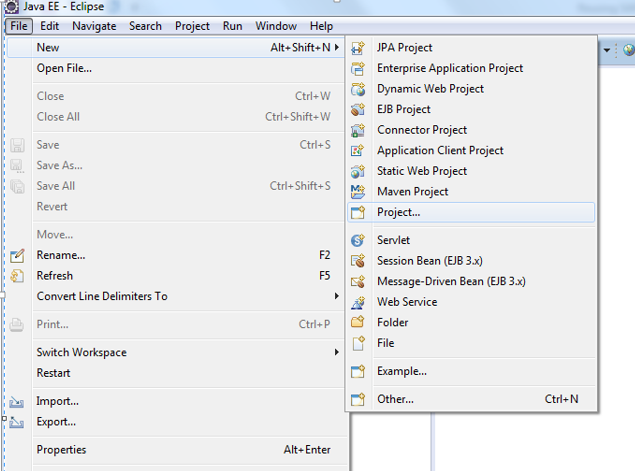
Task: Choose the highlighted Project... entry
Action: point(471,212)
